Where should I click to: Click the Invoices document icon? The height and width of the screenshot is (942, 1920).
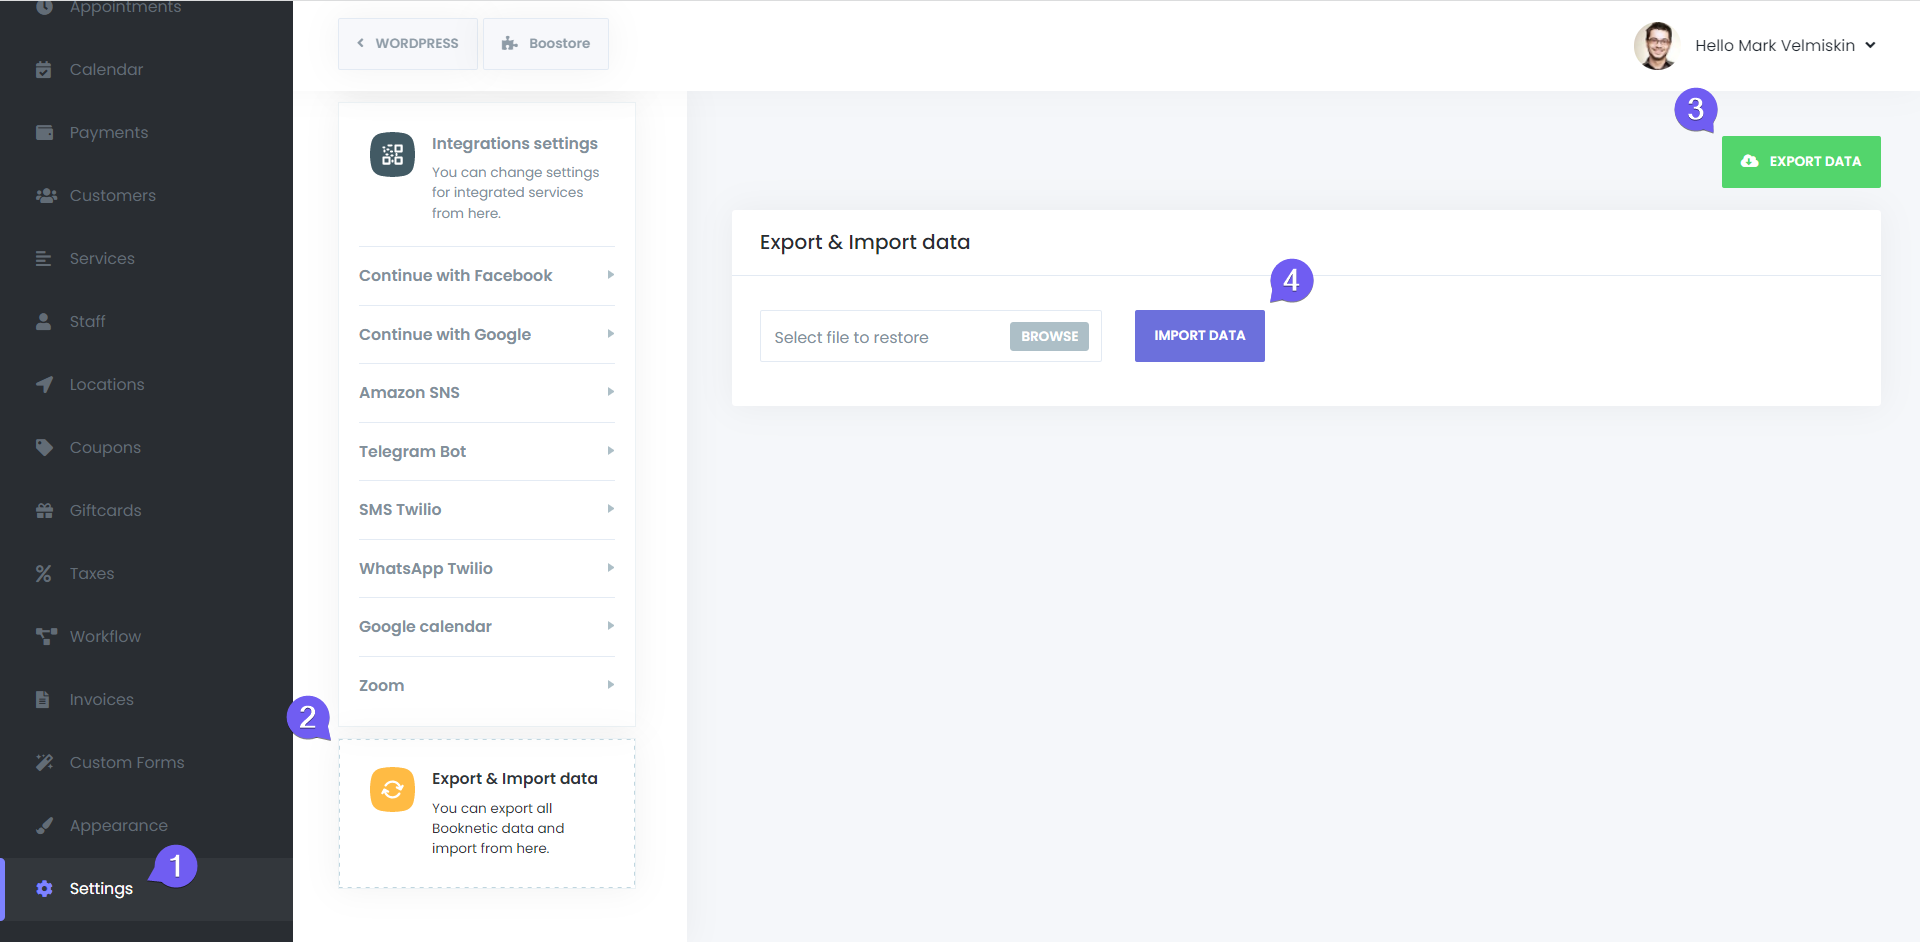click(x=43, y=699)
